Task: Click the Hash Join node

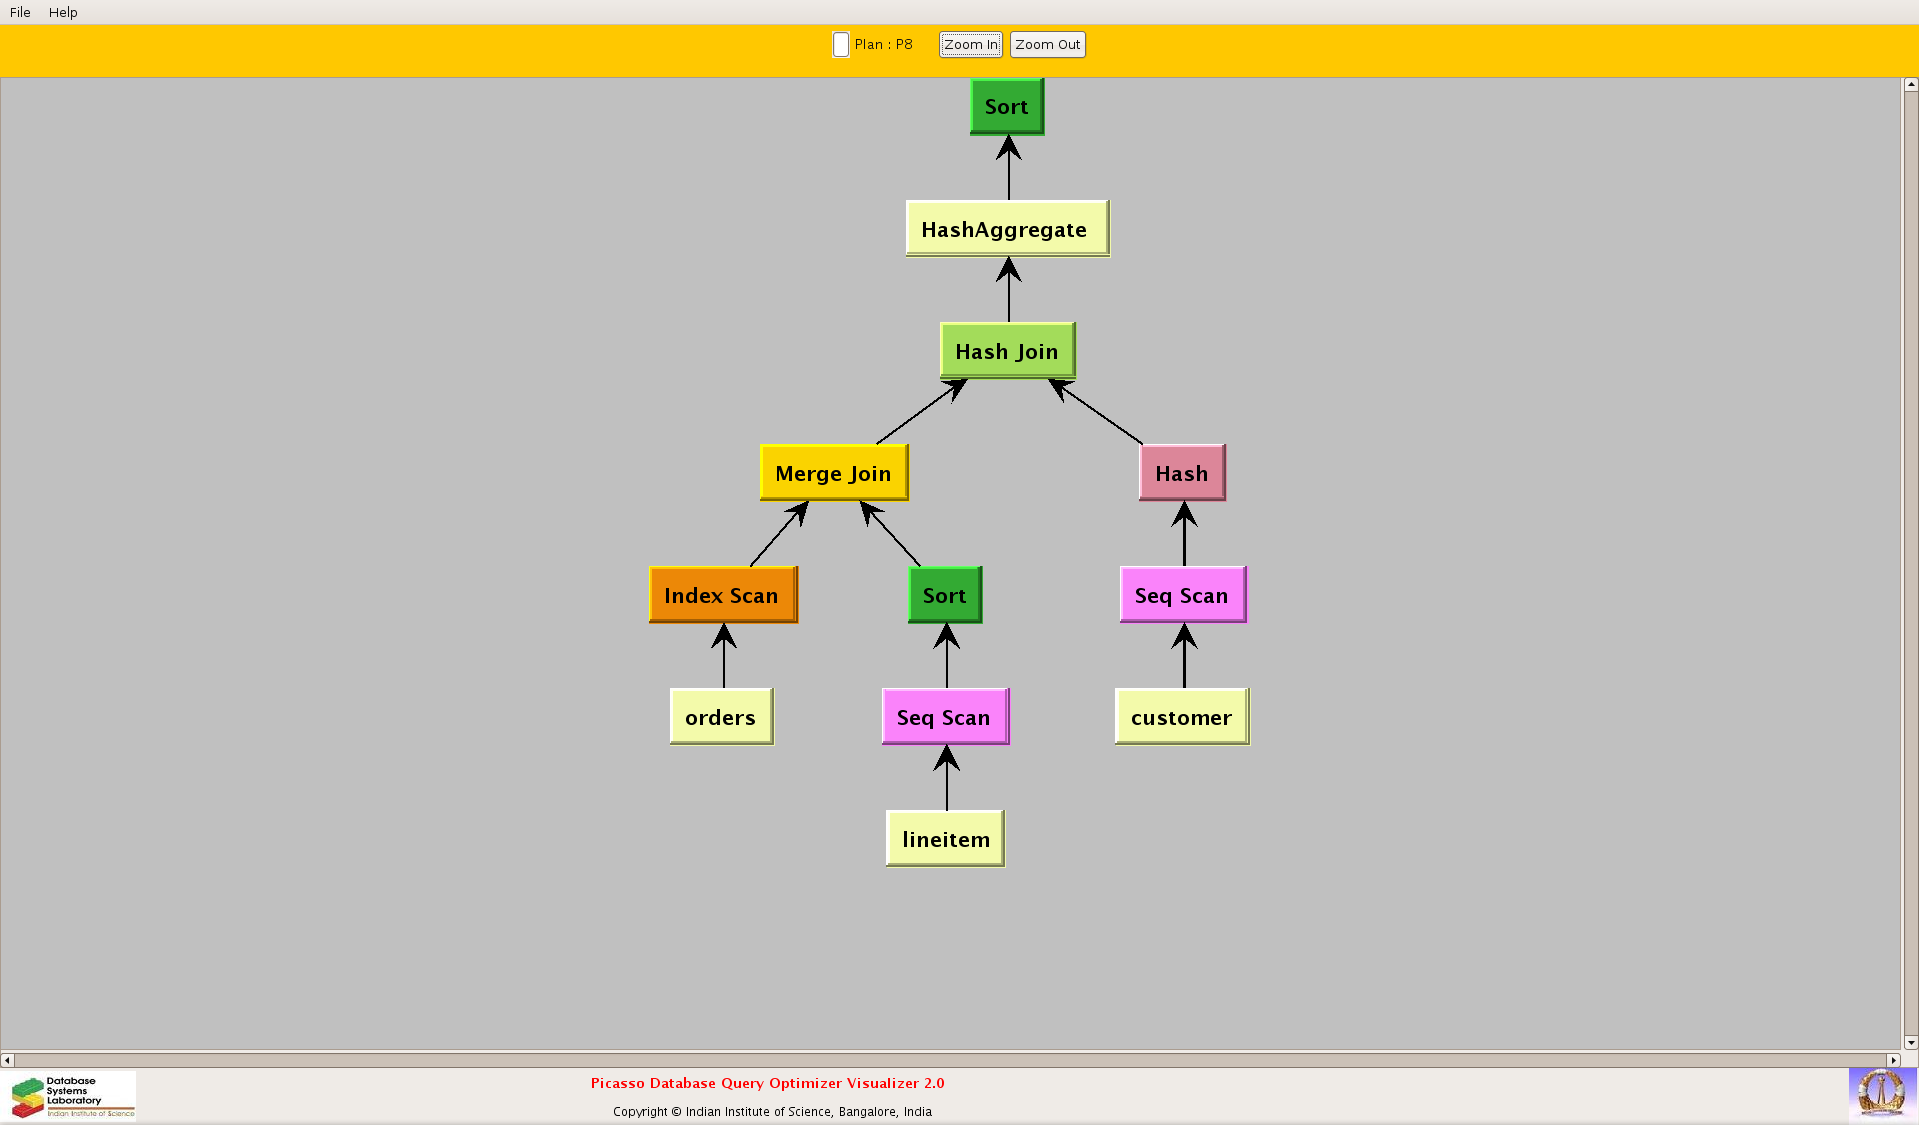Action: (x=1006, y=351)
